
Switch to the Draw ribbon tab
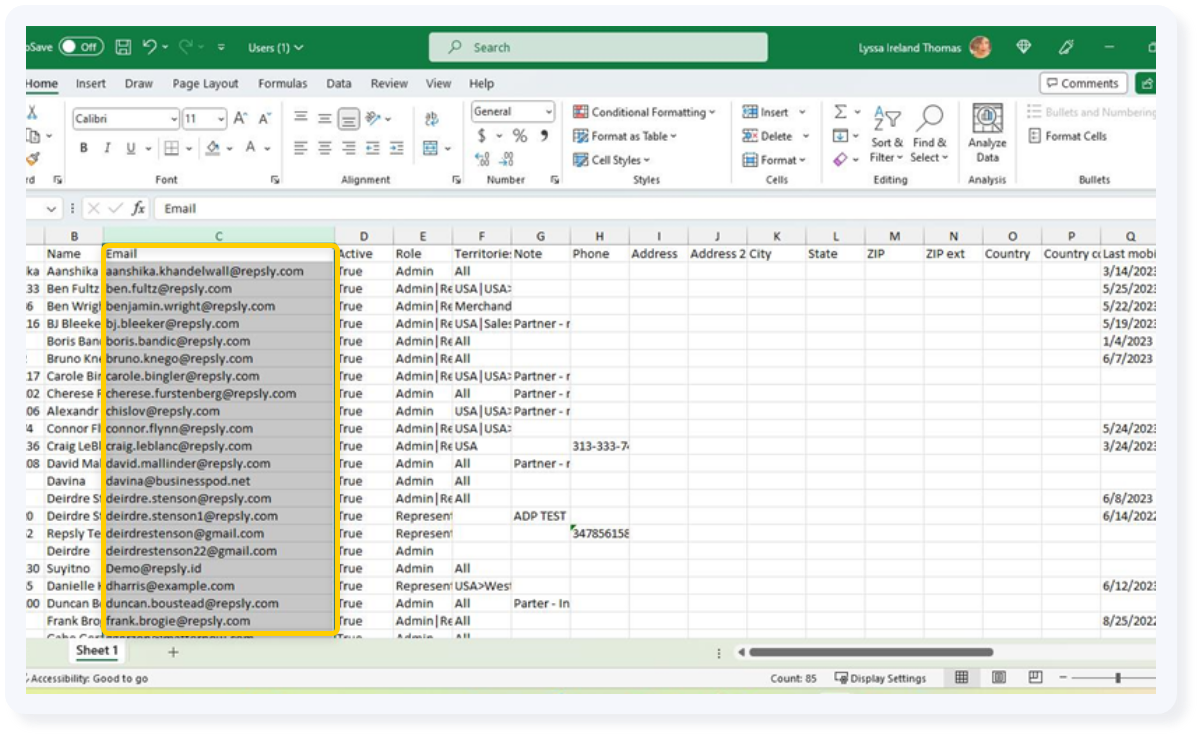tap(139, 84)
